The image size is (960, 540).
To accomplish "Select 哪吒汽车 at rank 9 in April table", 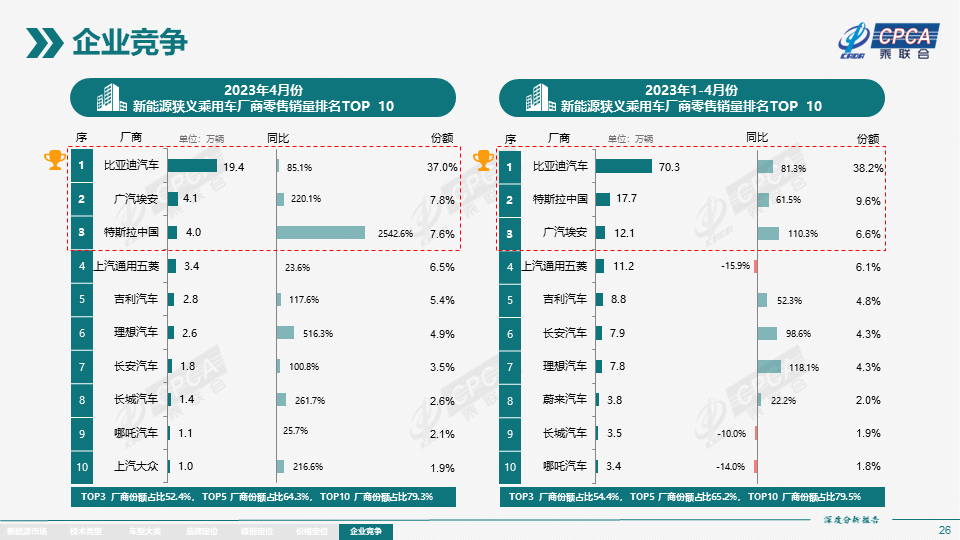I will [136, 433].
